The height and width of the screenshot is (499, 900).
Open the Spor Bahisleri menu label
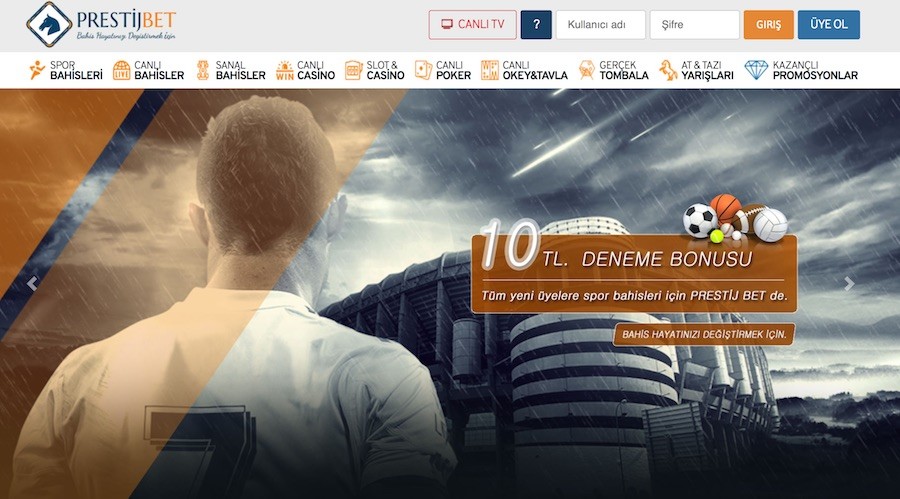click(76, 70)
